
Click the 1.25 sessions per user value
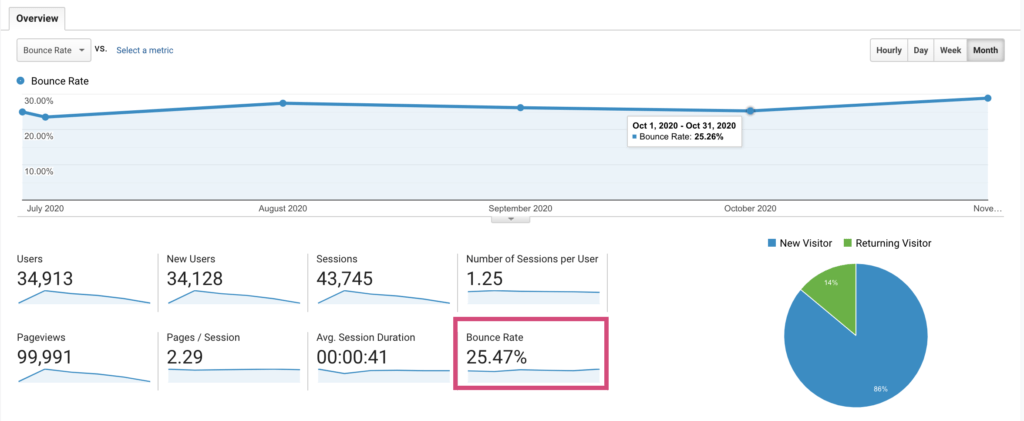point(485,279)
